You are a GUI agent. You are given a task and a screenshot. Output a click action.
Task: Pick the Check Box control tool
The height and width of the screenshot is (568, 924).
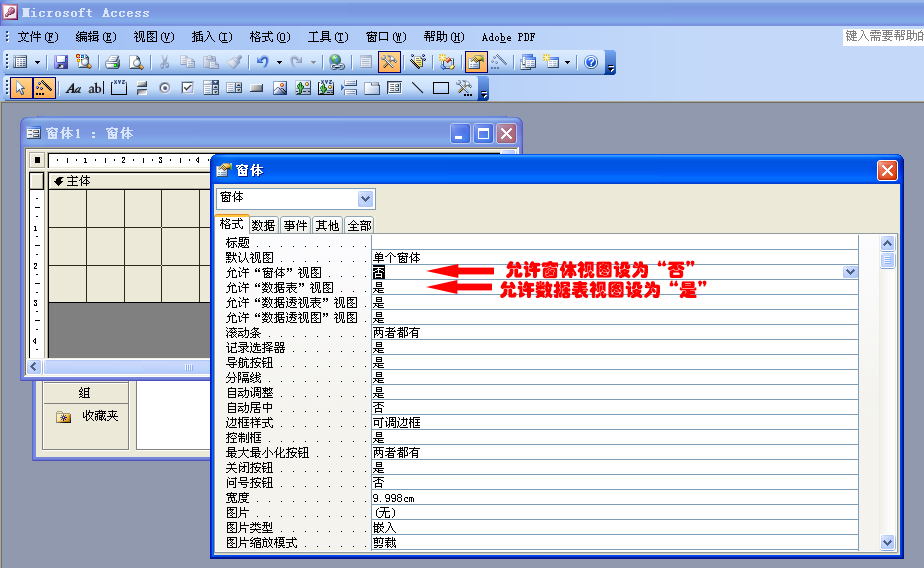188,88
